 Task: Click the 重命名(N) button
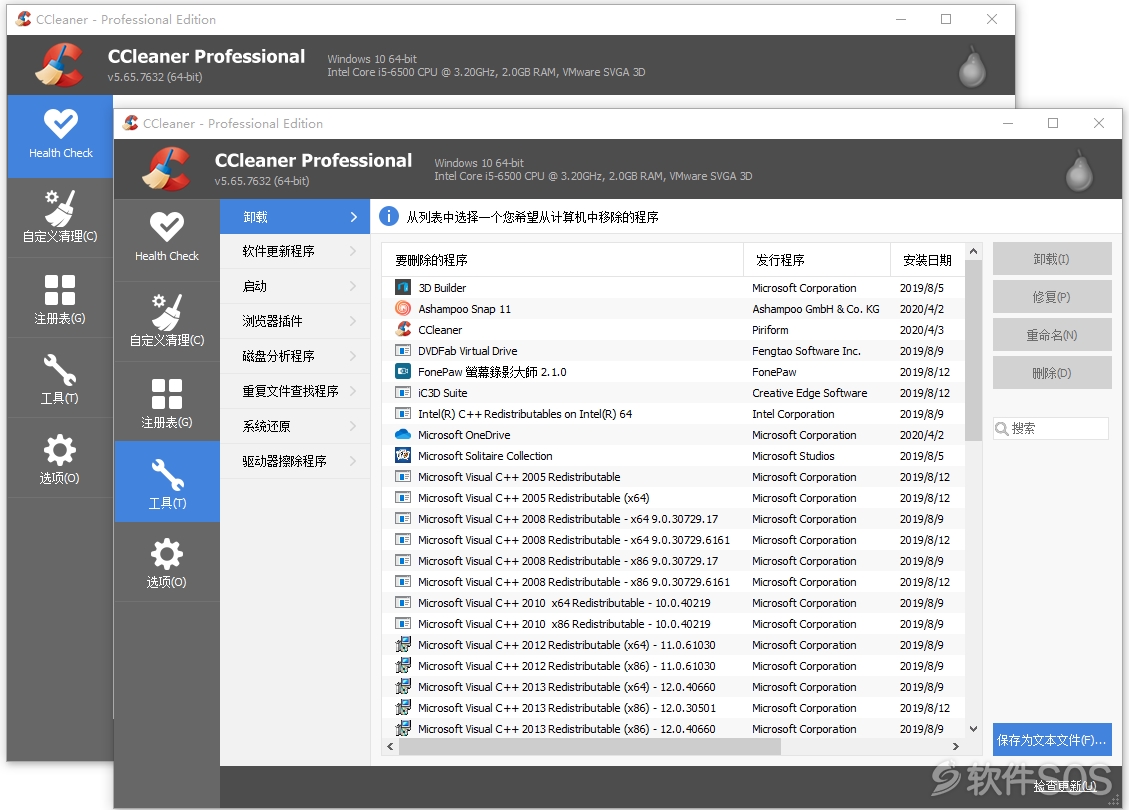pos(1052,335)
